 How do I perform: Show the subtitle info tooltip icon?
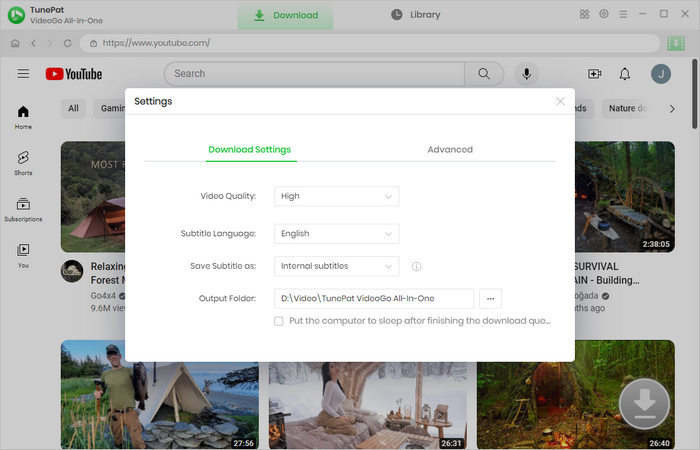(x=416, y=267)
